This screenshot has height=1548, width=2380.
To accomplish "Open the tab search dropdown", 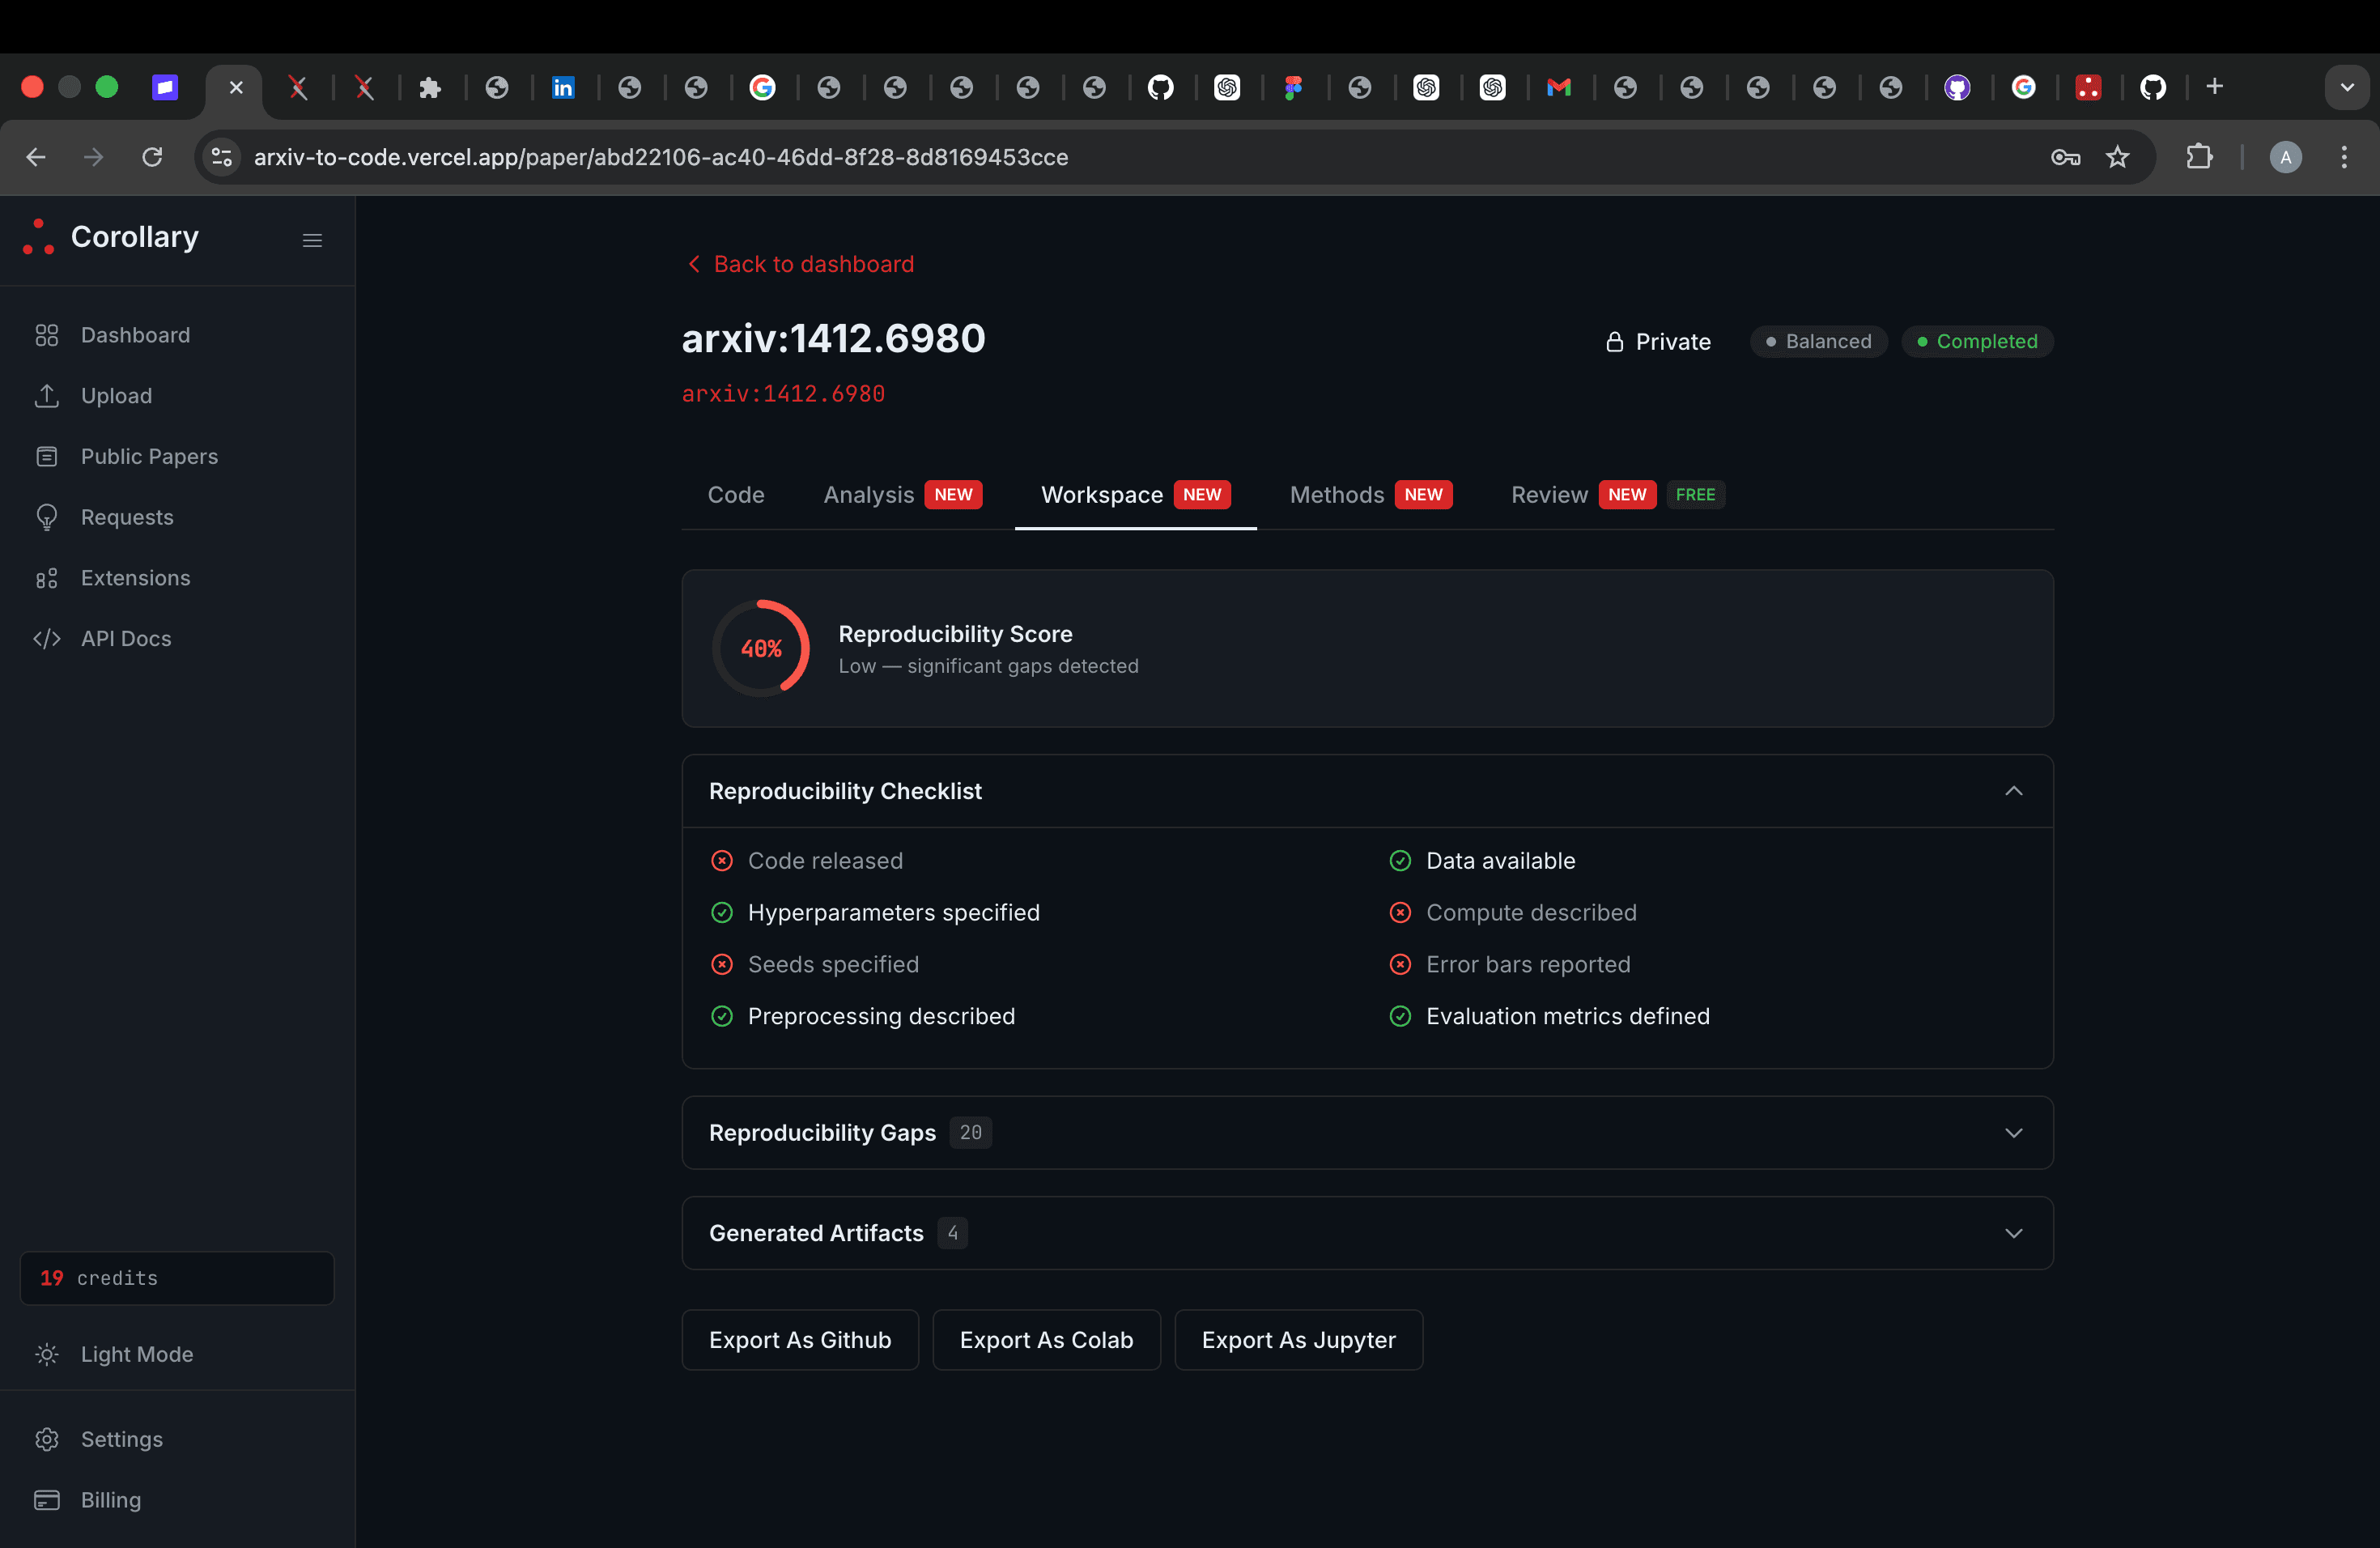I will (x=2347, y=87).
